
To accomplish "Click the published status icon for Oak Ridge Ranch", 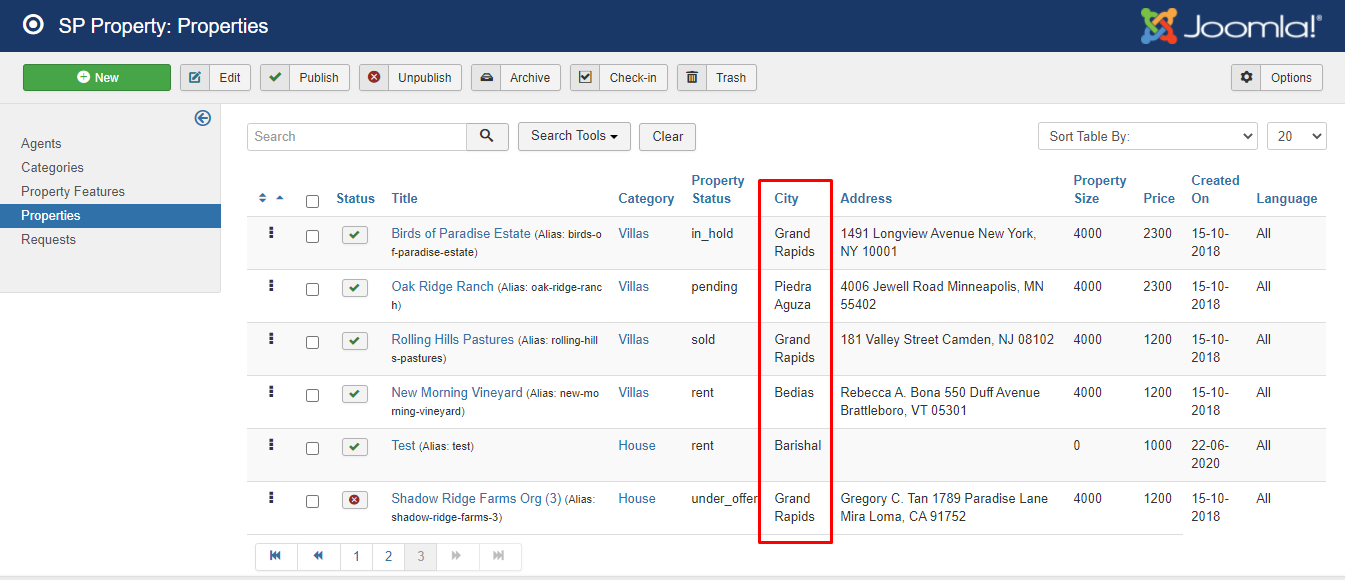I will click(354, 288).
